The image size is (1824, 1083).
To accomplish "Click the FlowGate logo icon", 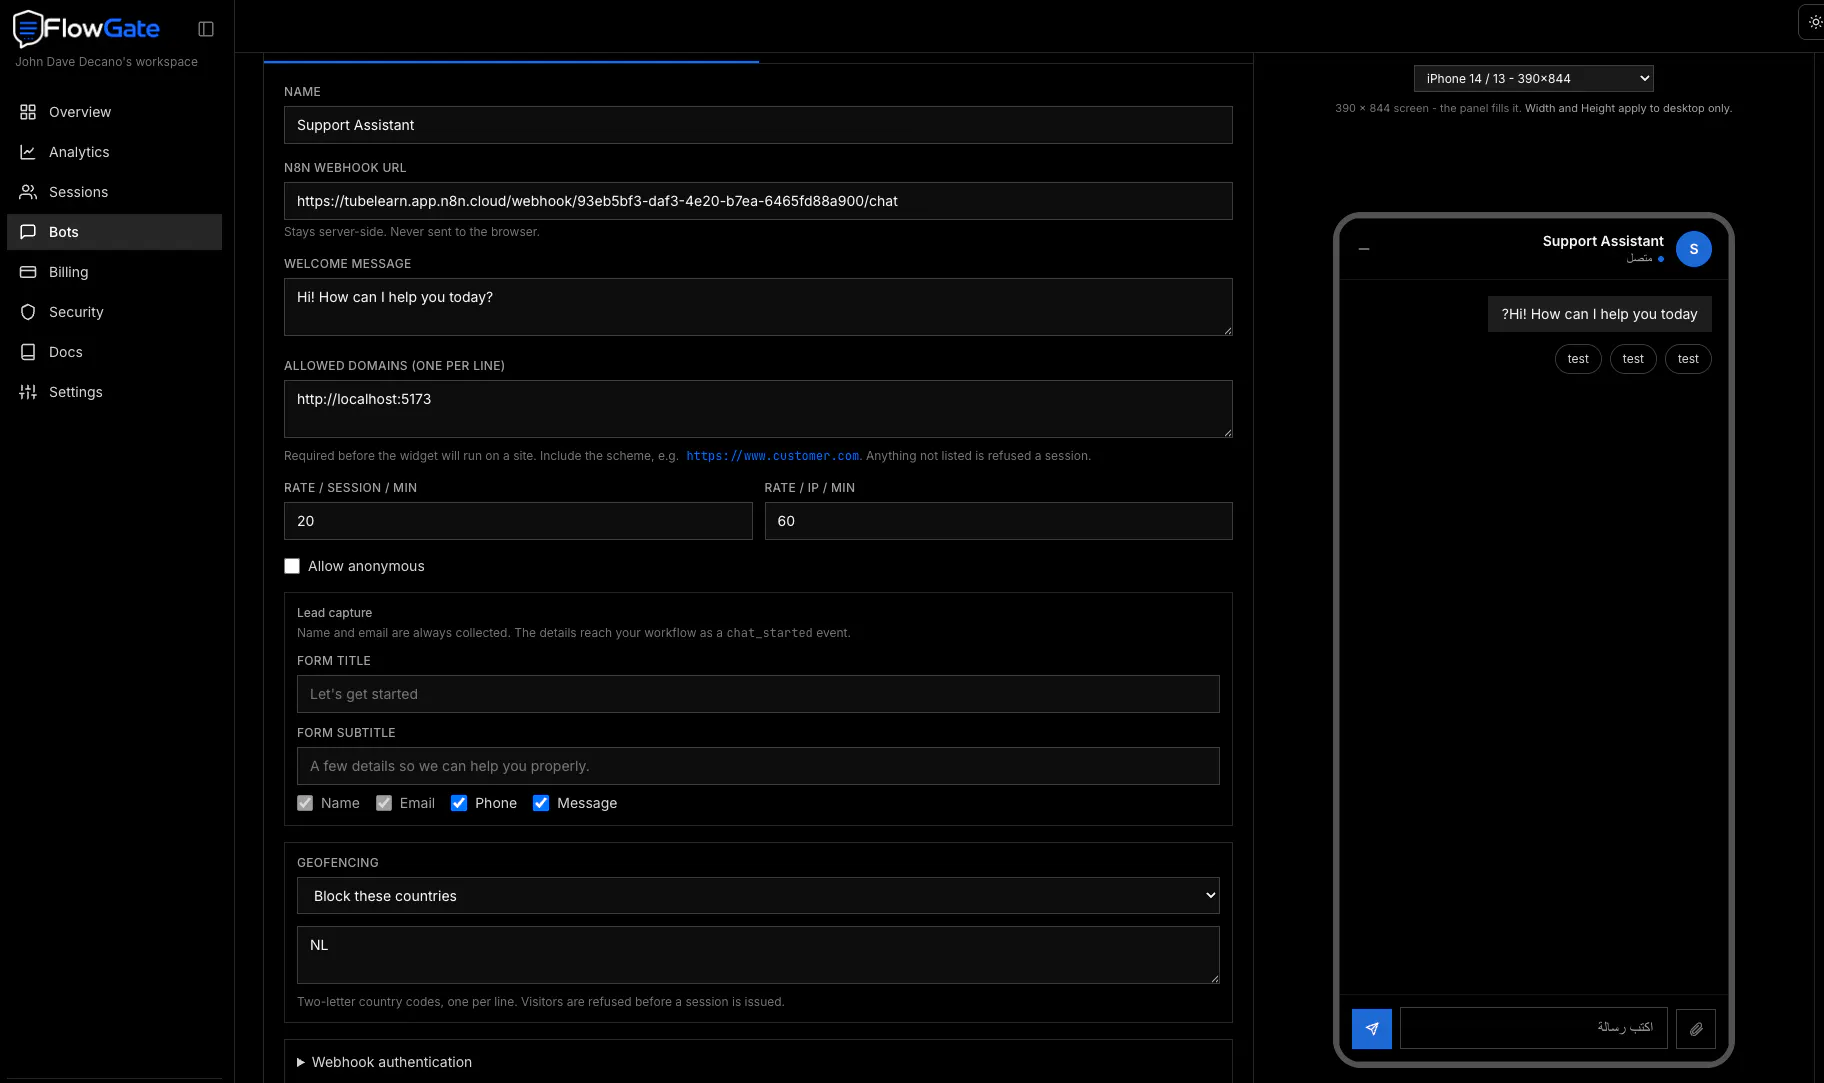I will pos(28,29).
